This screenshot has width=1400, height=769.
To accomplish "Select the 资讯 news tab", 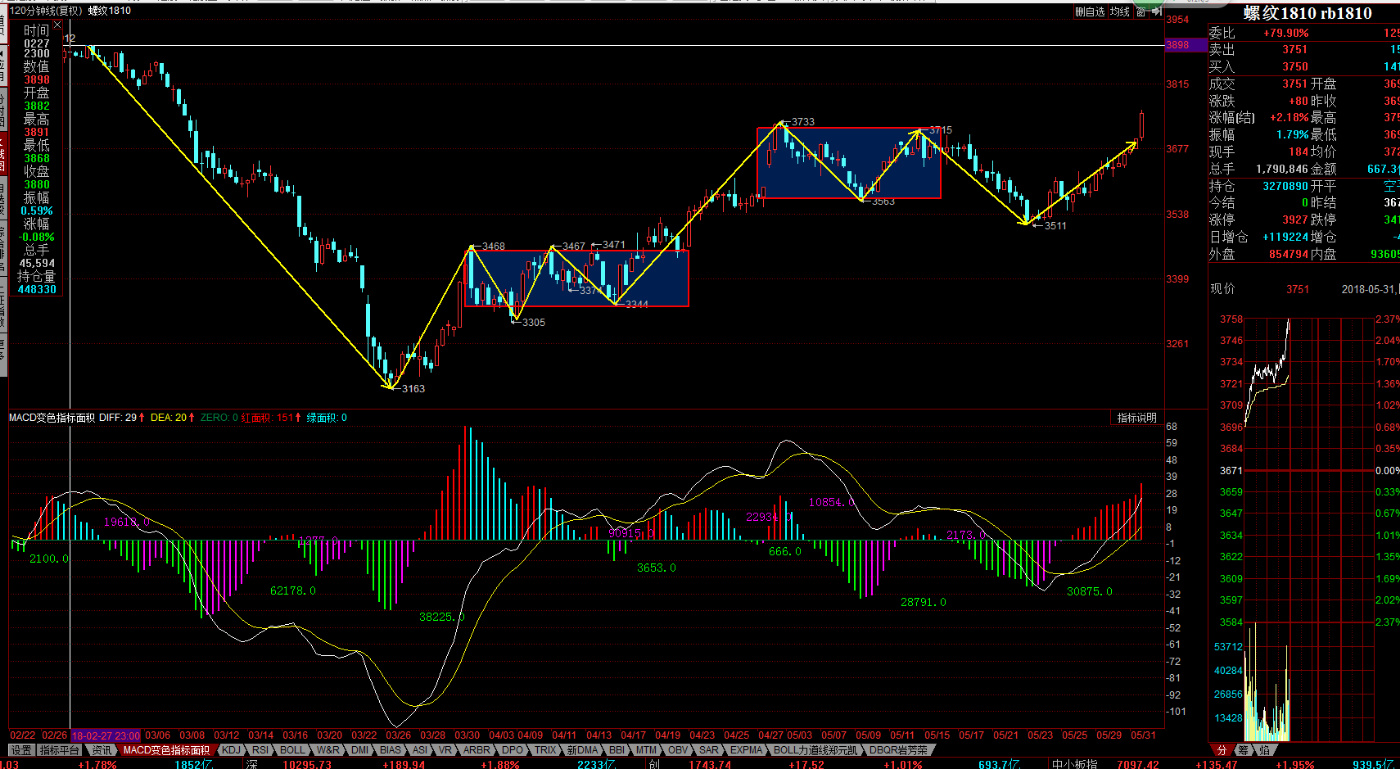I will tap(102, 749).
